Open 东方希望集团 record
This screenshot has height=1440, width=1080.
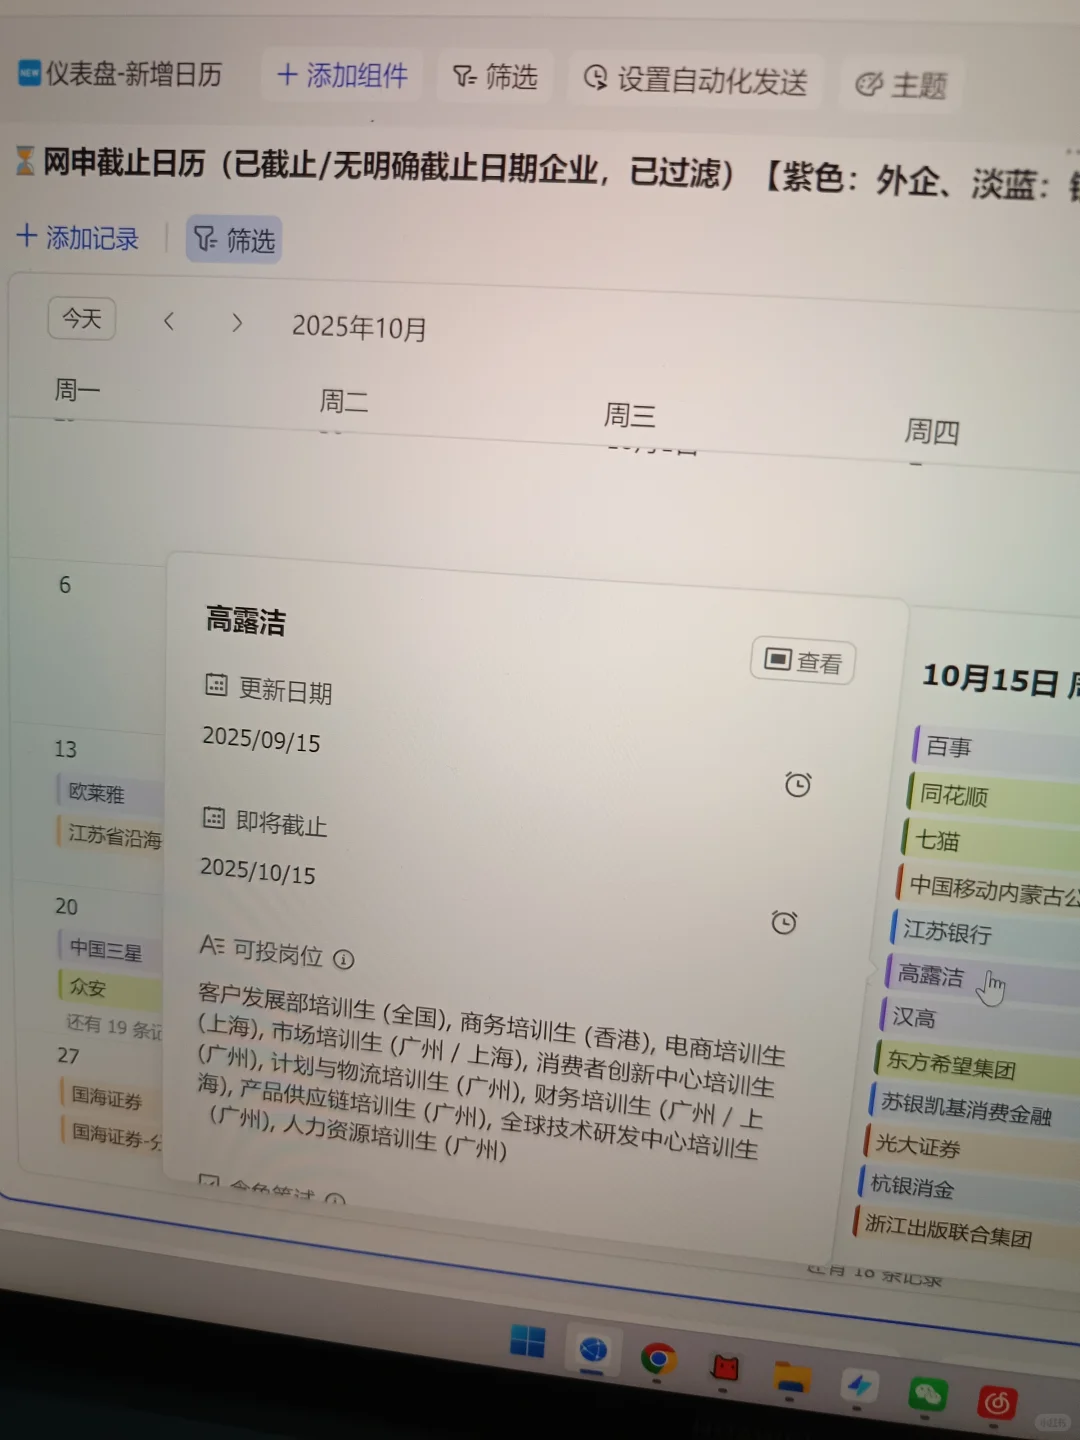pyautogui.click(x=977, y=1066)
